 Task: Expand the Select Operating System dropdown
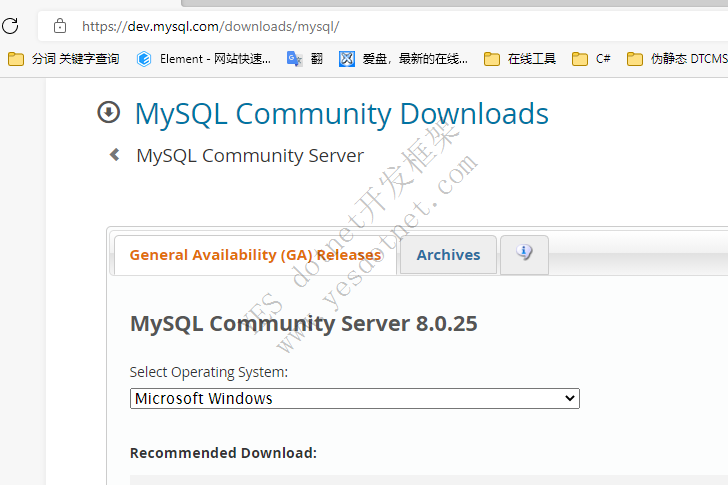(355, 398)
